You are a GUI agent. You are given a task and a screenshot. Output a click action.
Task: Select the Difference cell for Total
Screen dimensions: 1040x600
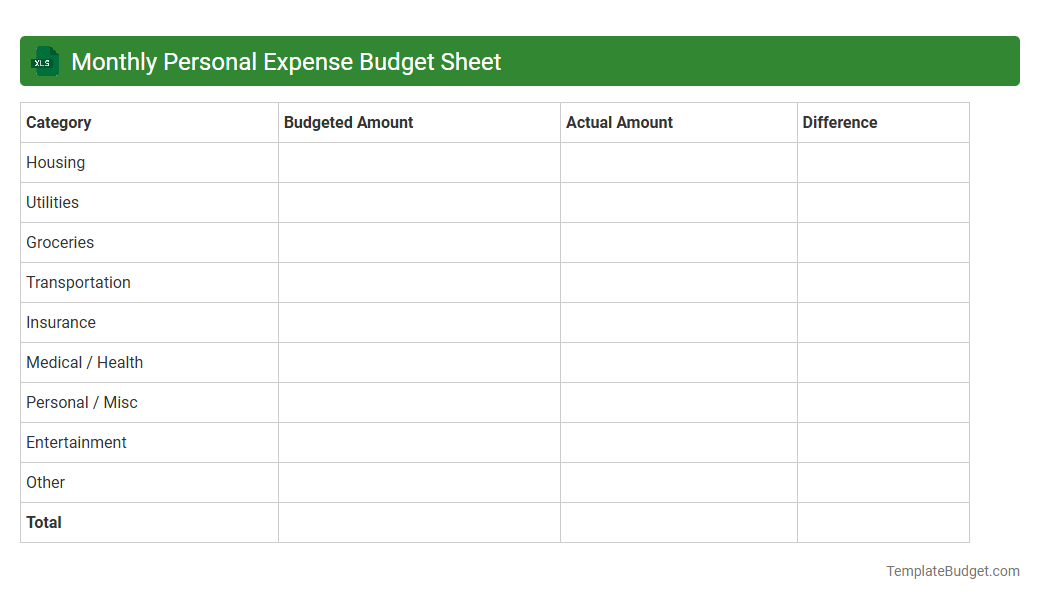(883, 522)
